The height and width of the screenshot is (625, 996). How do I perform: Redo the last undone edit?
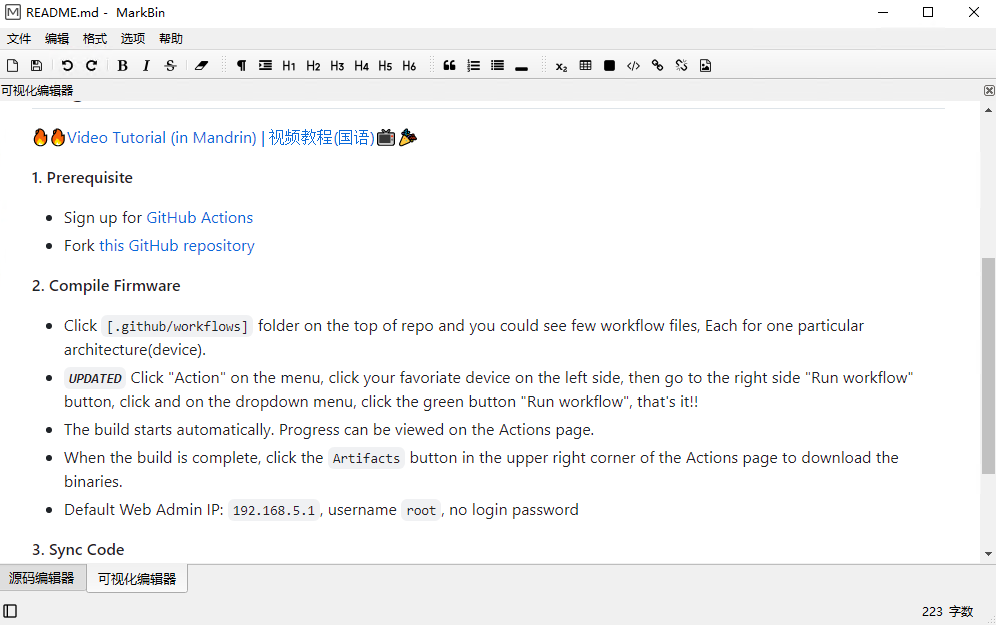coord(91,65)
